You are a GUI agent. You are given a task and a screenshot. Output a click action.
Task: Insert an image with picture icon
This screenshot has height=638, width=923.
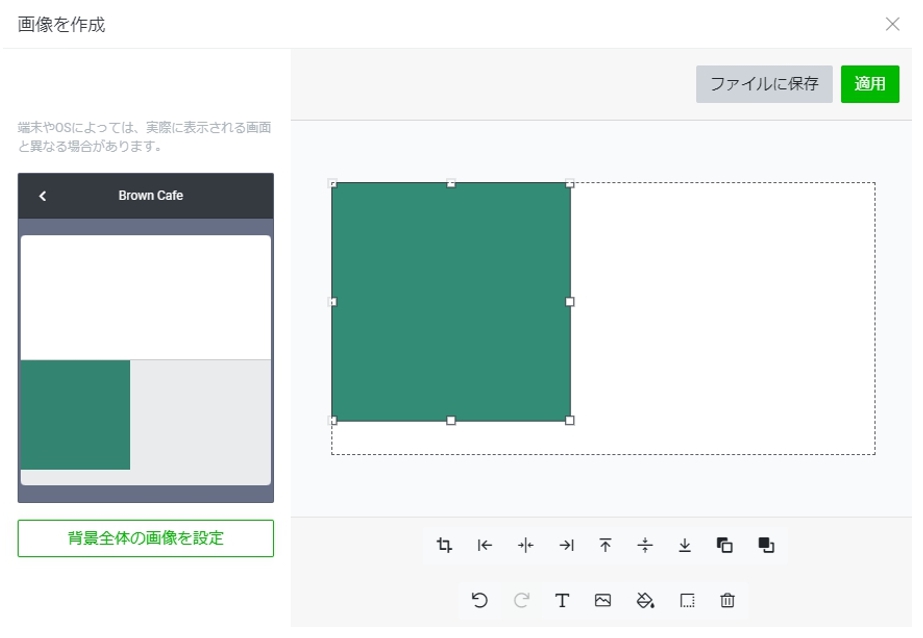603,600
